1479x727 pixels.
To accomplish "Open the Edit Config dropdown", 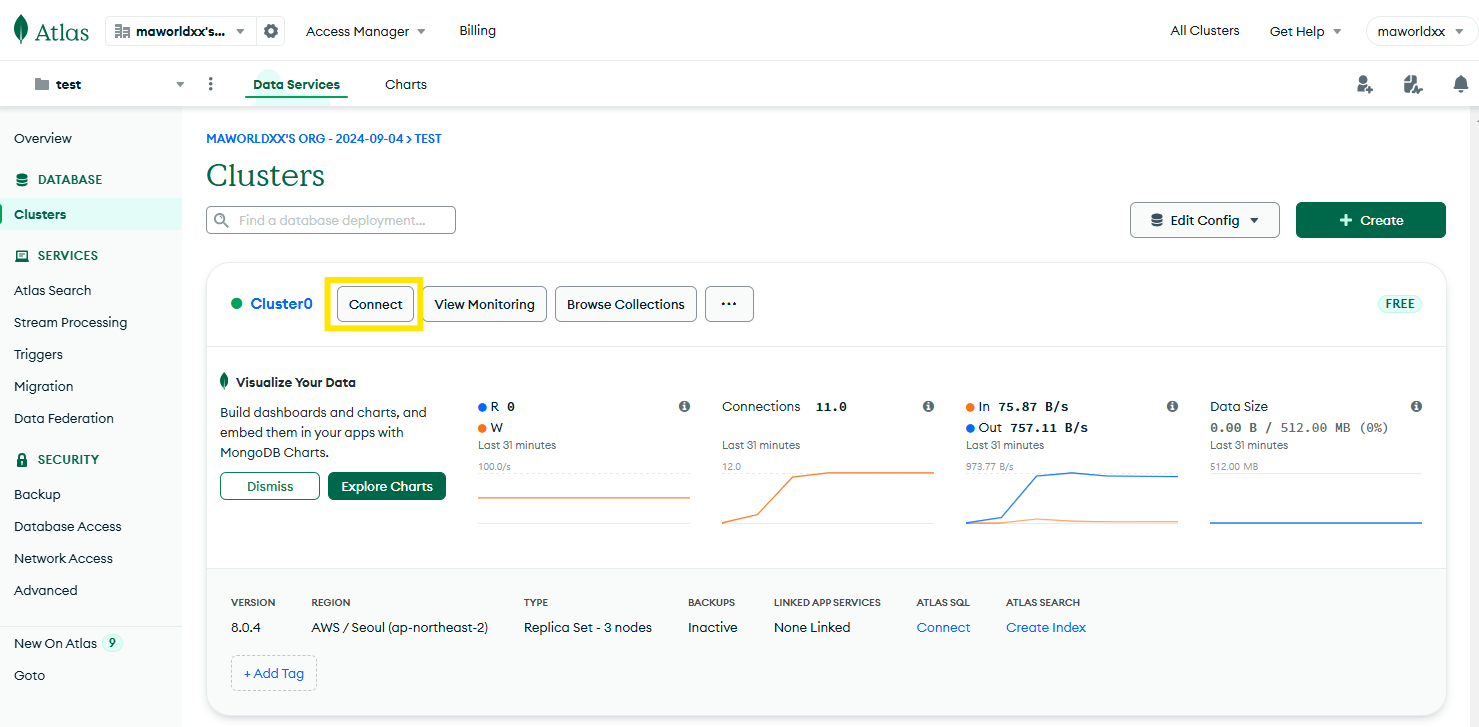I will click(1205, 220).
